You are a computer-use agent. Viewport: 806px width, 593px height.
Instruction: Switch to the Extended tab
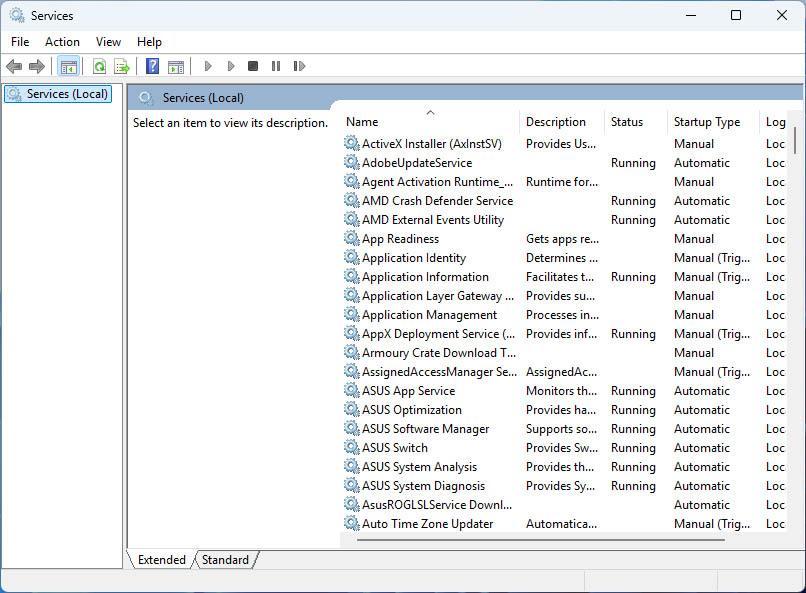[161, 560]
